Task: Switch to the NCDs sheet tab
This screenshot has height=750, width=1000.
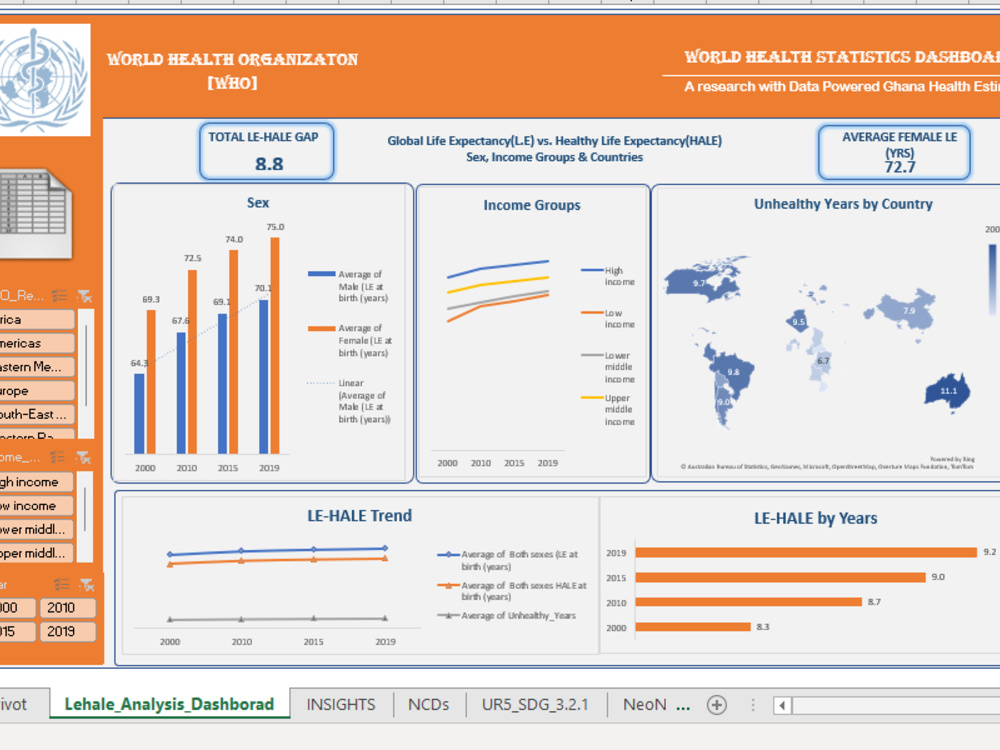Action: 429,705
